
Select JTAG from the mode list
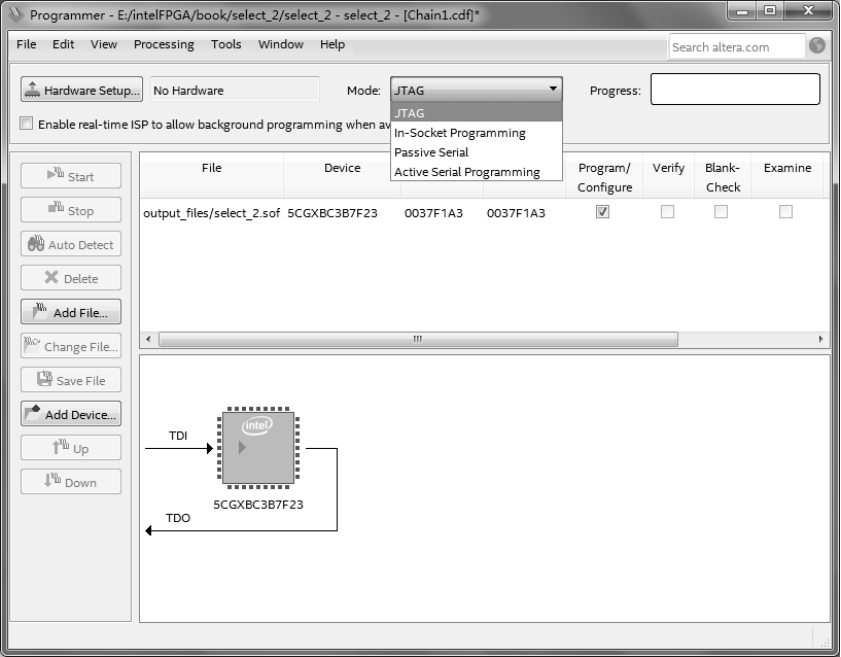476,113
